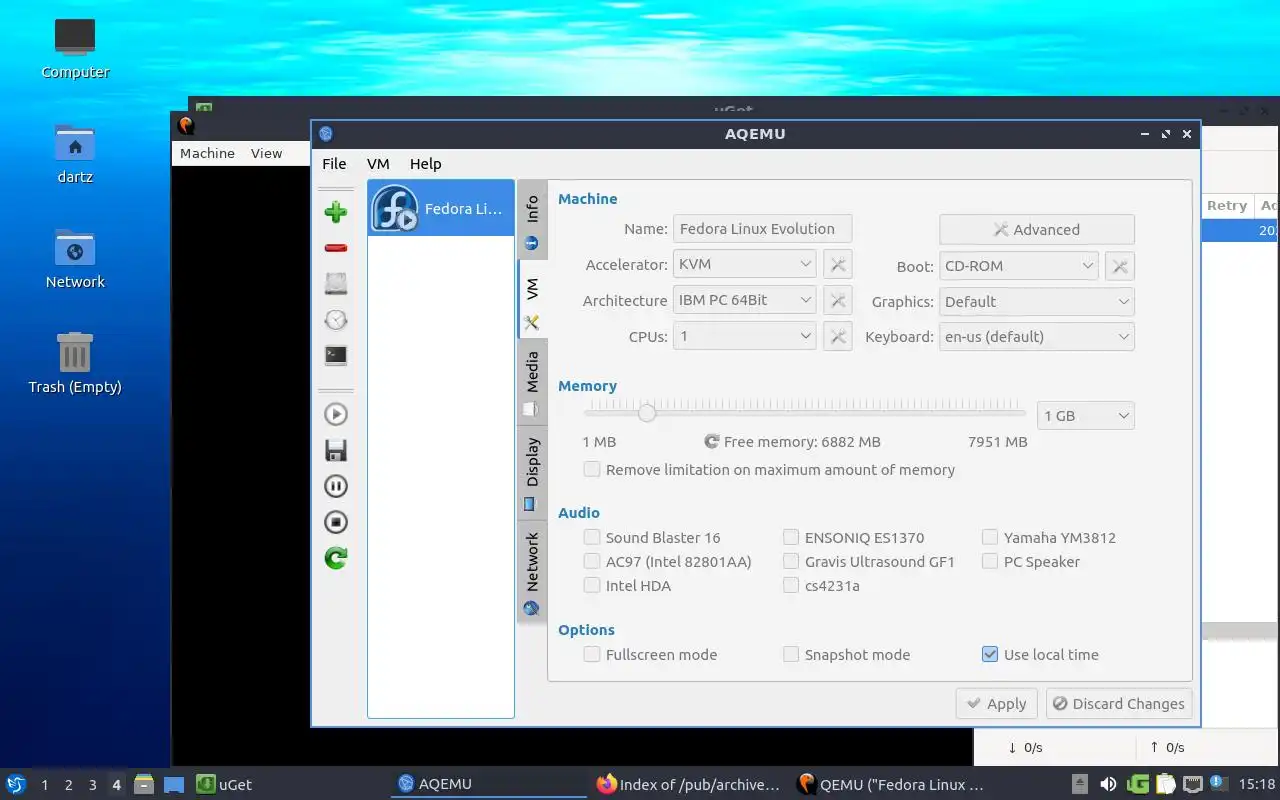Open the terminal monitor icon
The height and width of the screenshot is (800, 1280).
click(x=336, y=356)
